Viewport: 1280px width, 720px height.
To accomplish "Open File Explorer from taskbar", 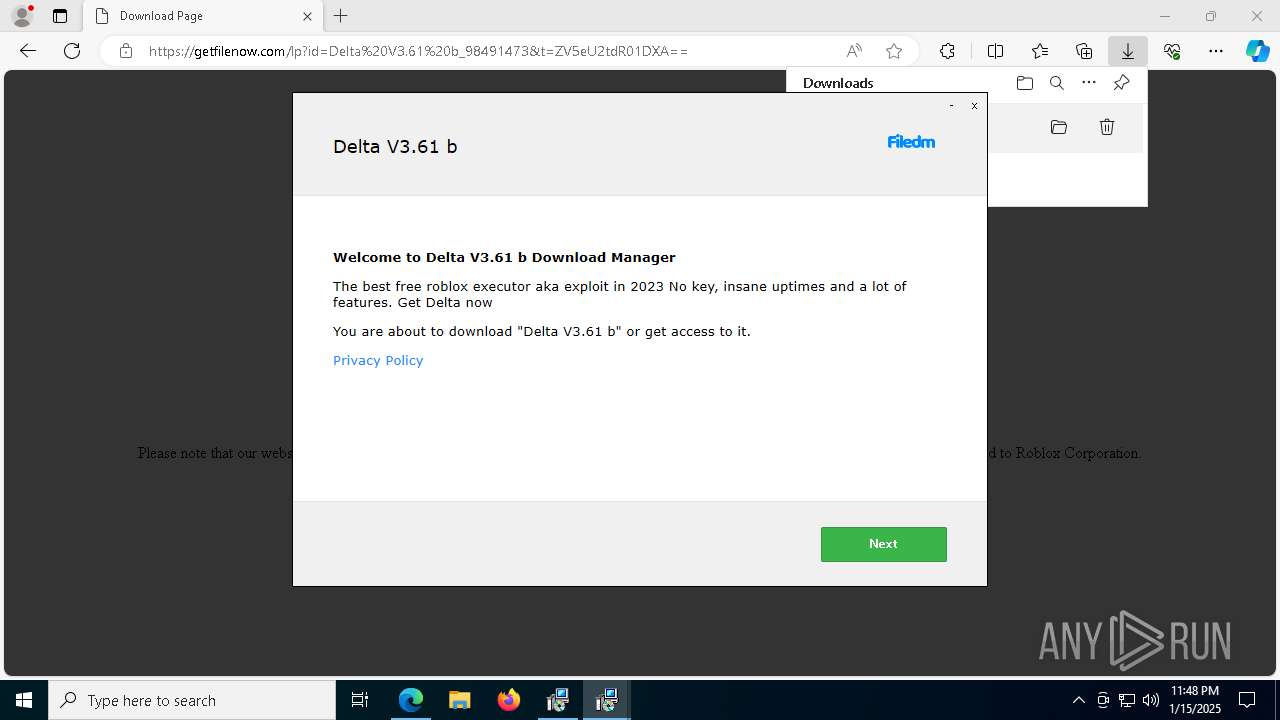I will coord(459,700).
